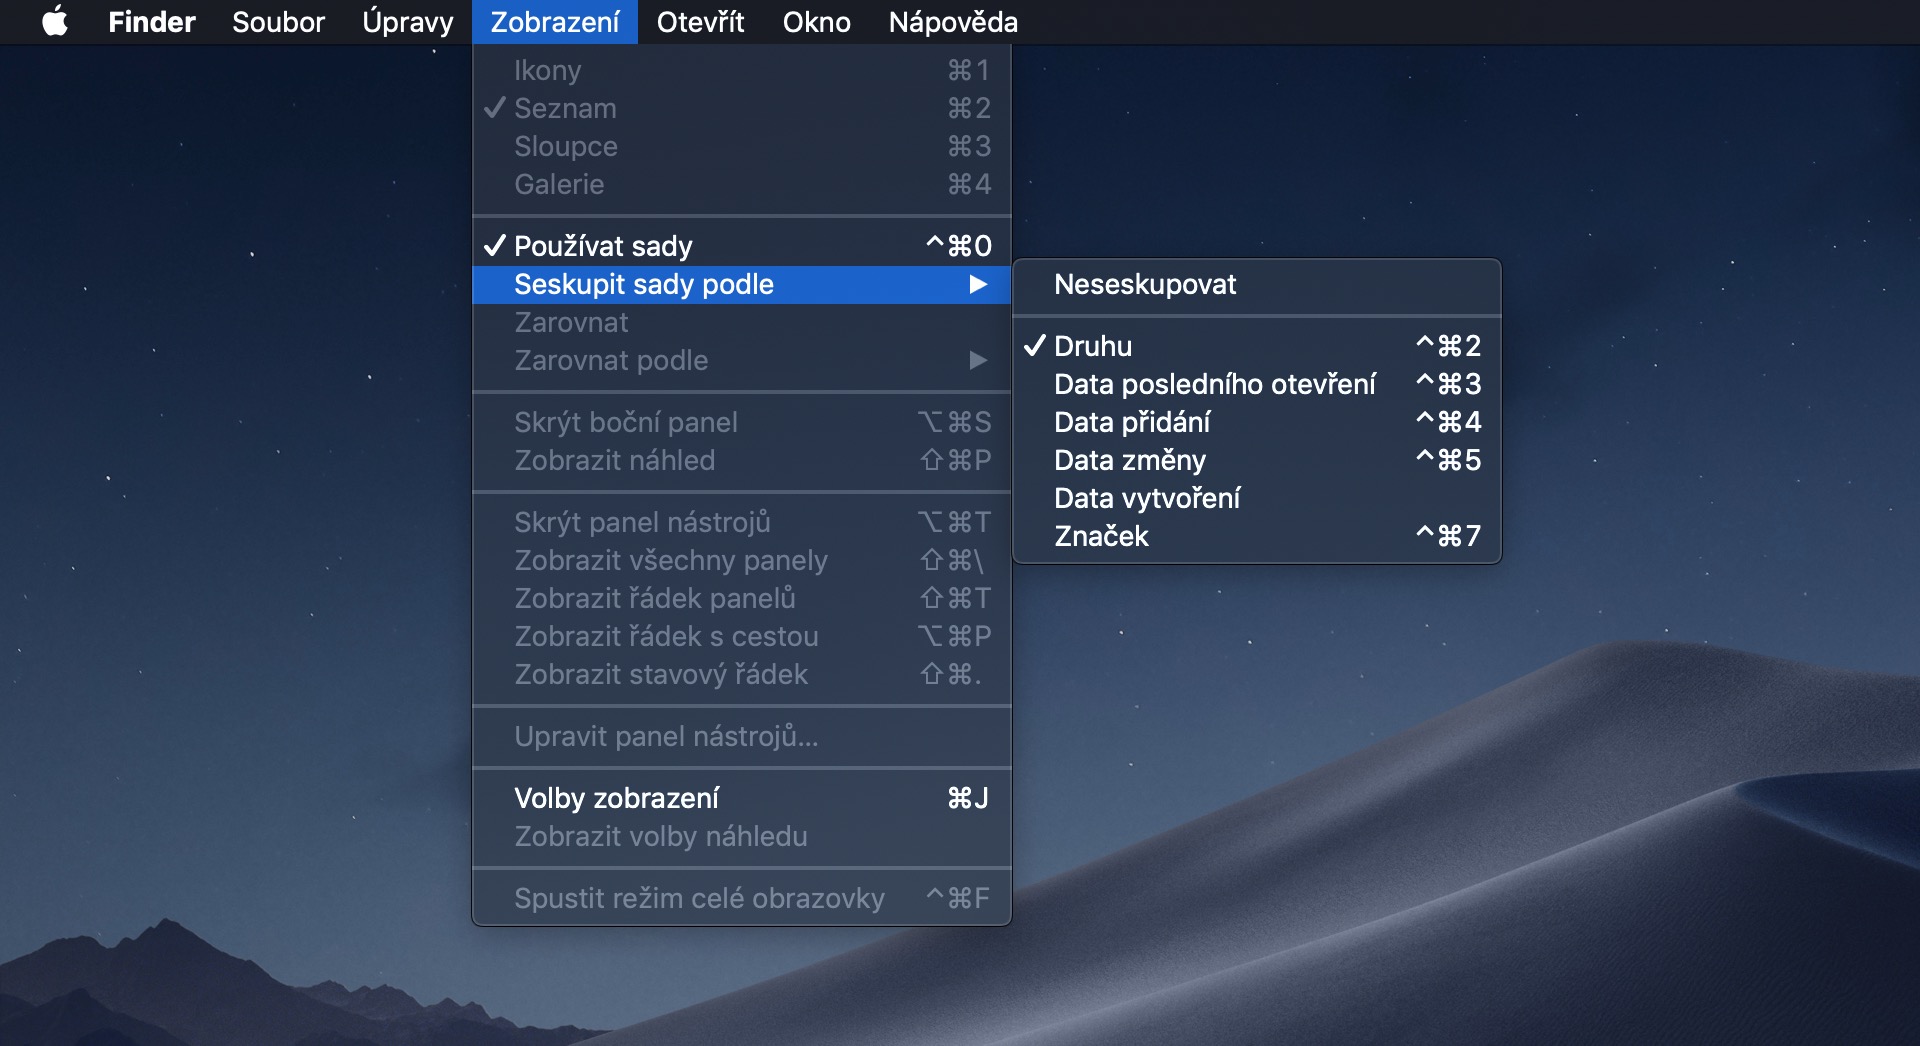The image size is (1920, 1046).
Task: Open the Okno menu
Action: coord(816,22)
